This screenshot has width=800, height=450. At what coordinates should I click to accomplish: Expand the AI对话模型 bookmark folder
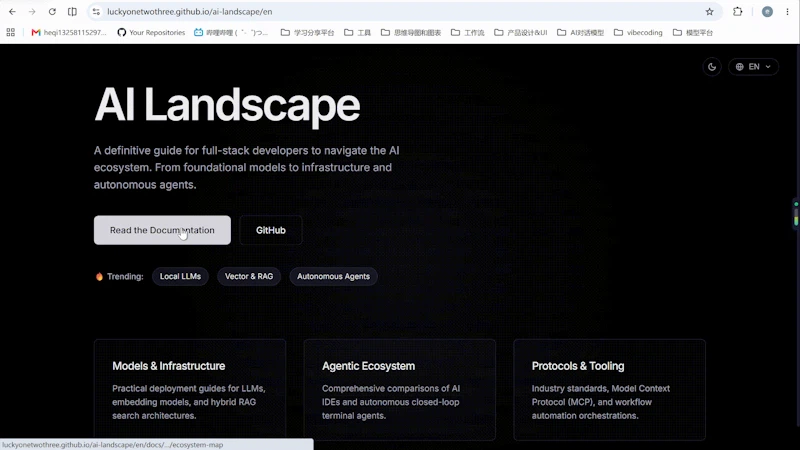click(581, 32)
